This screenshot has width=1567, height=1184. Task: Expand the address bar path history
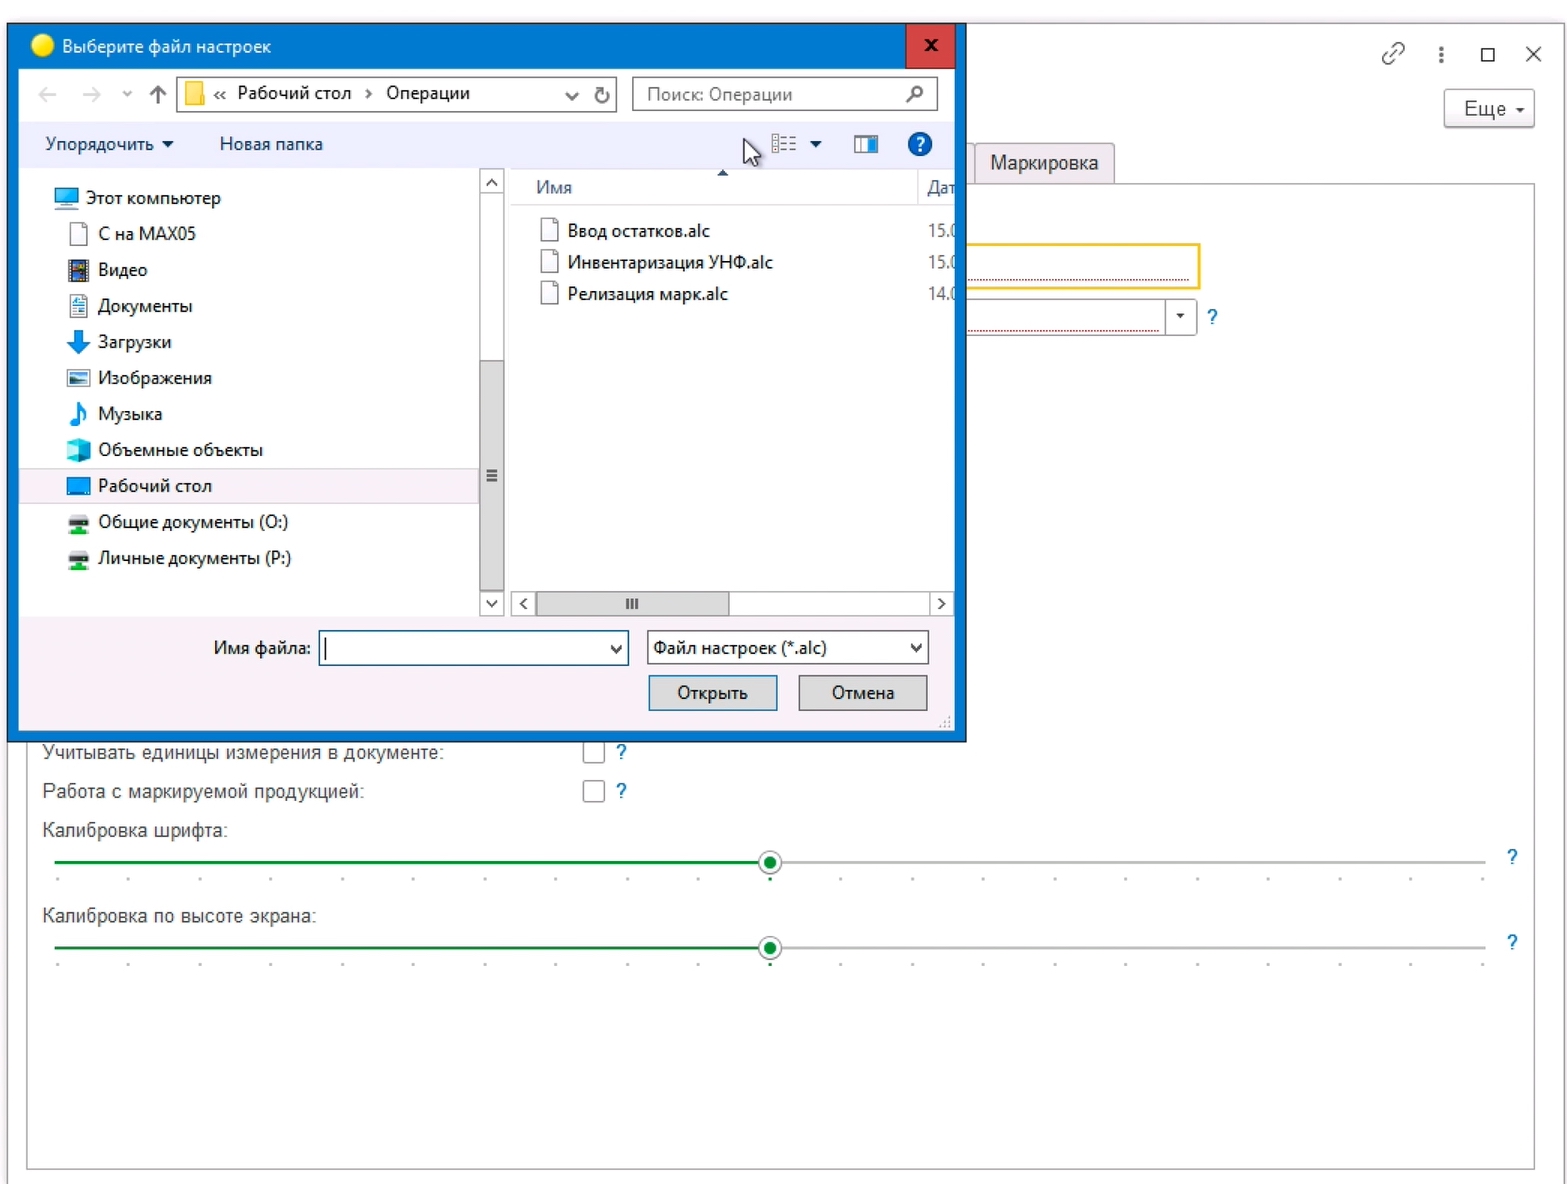[571, 95]
